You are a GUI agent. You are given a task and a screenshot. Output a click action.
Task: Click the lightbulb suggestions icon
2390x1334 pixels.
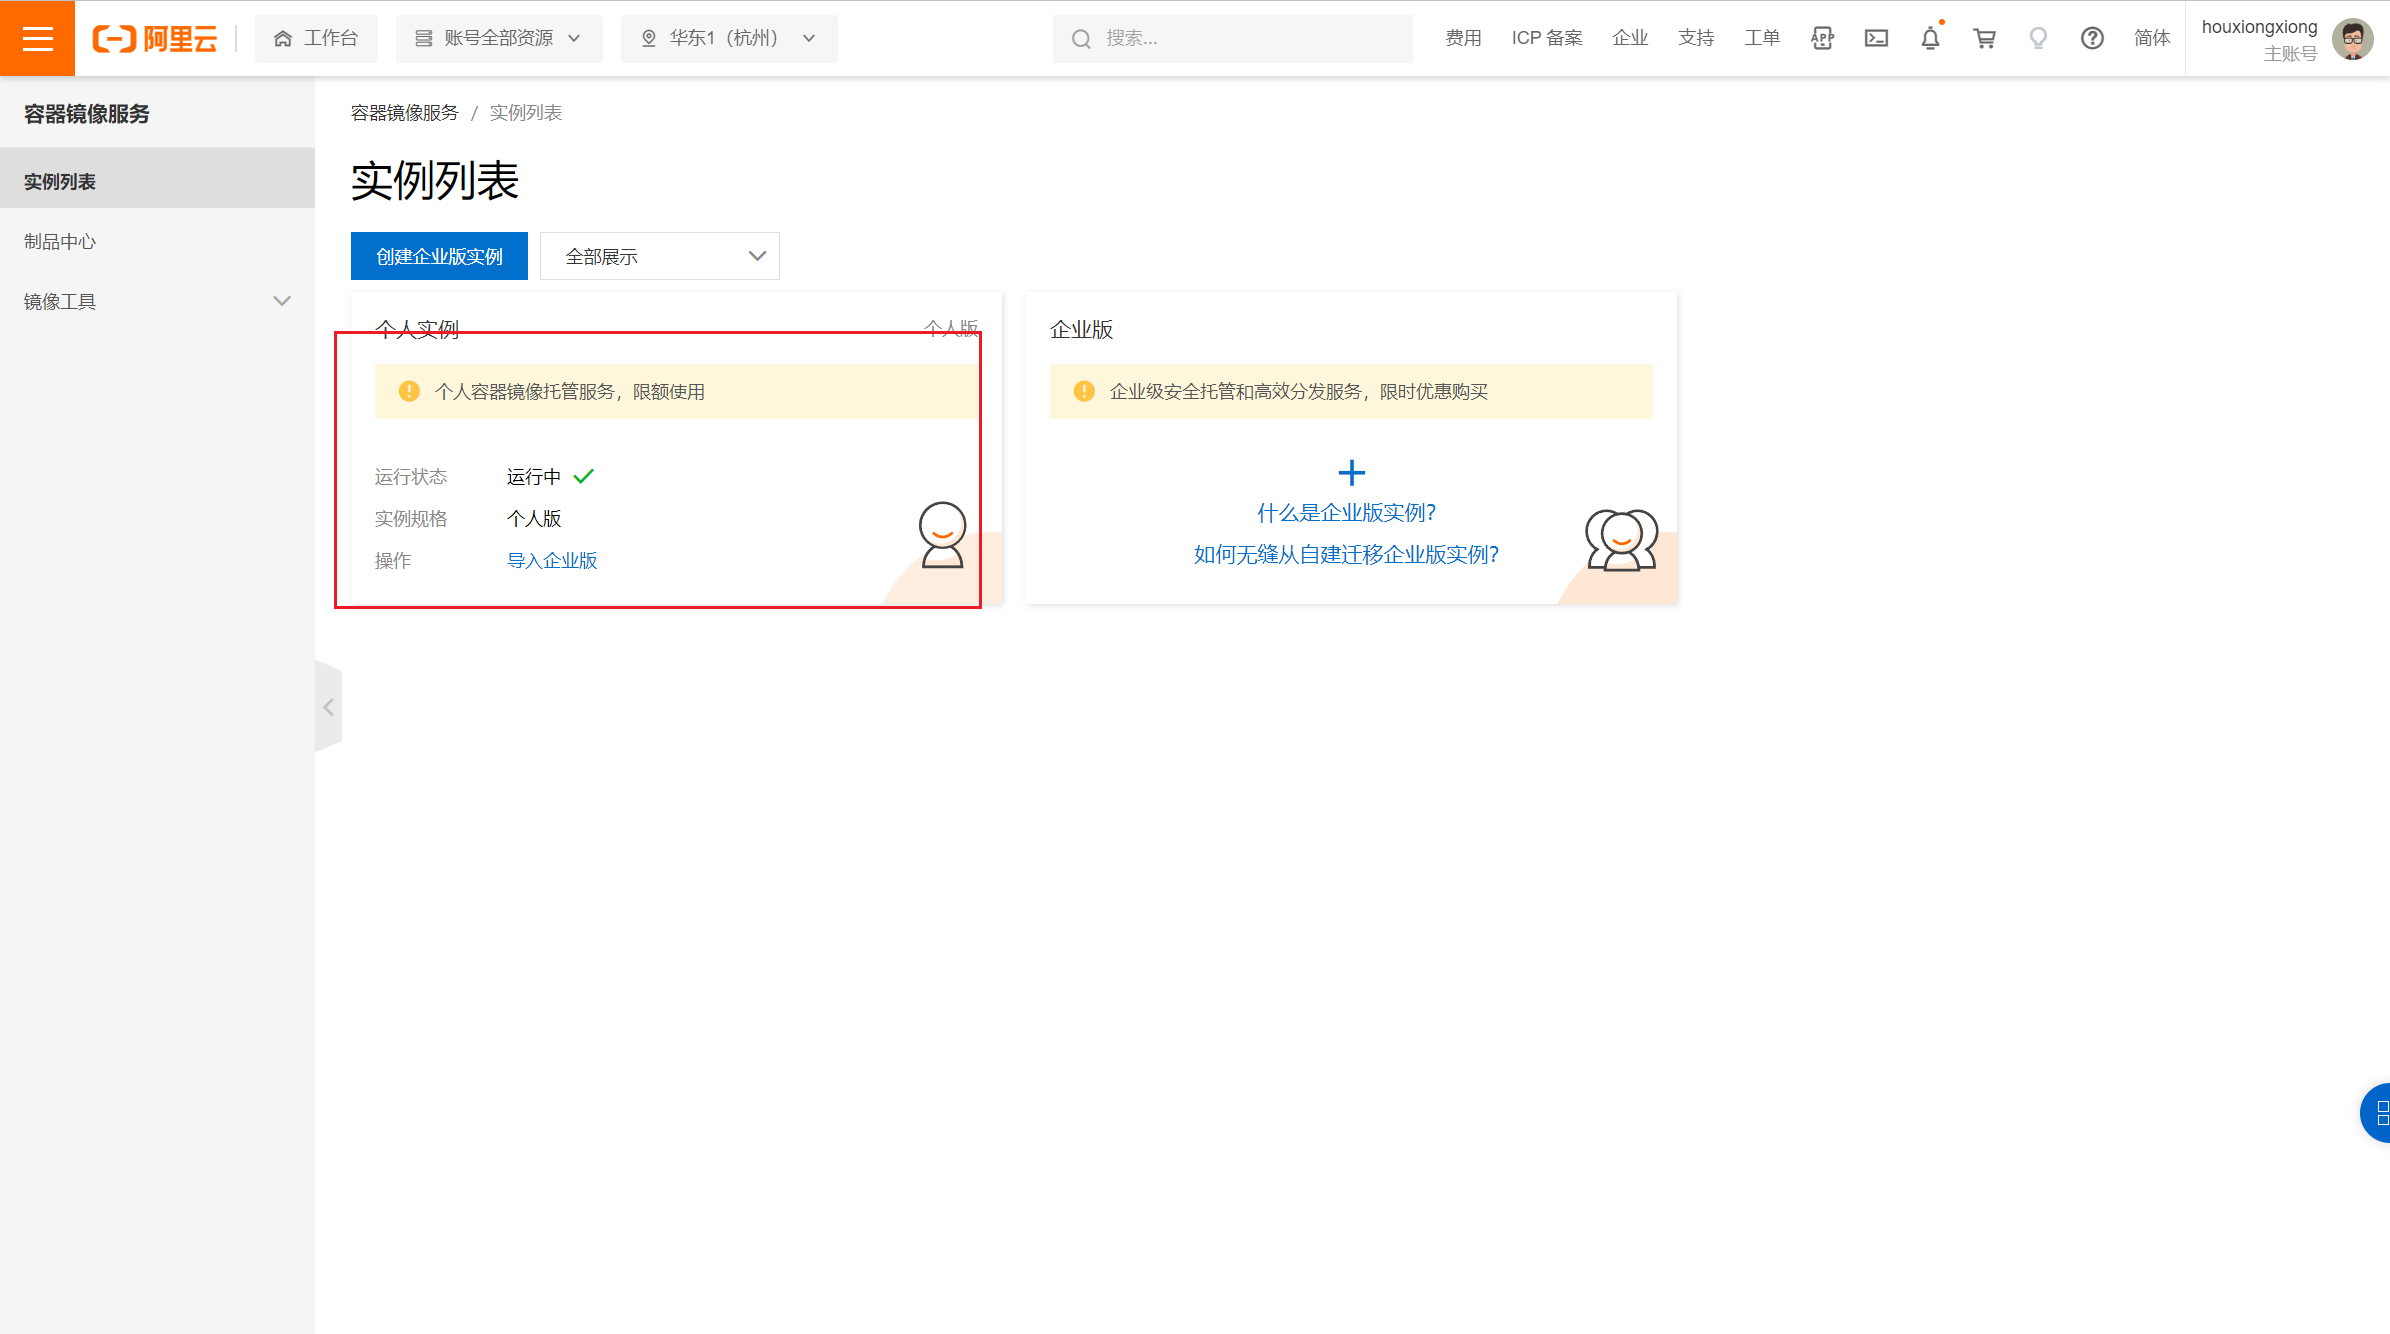[x=2038, y=38]
